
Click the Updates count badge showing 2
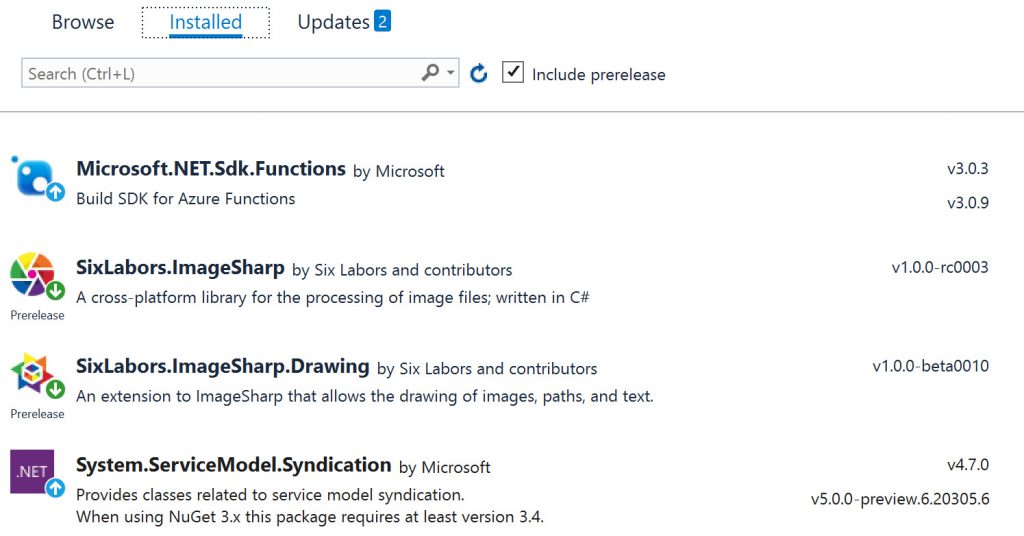click(x=382, y=21)
